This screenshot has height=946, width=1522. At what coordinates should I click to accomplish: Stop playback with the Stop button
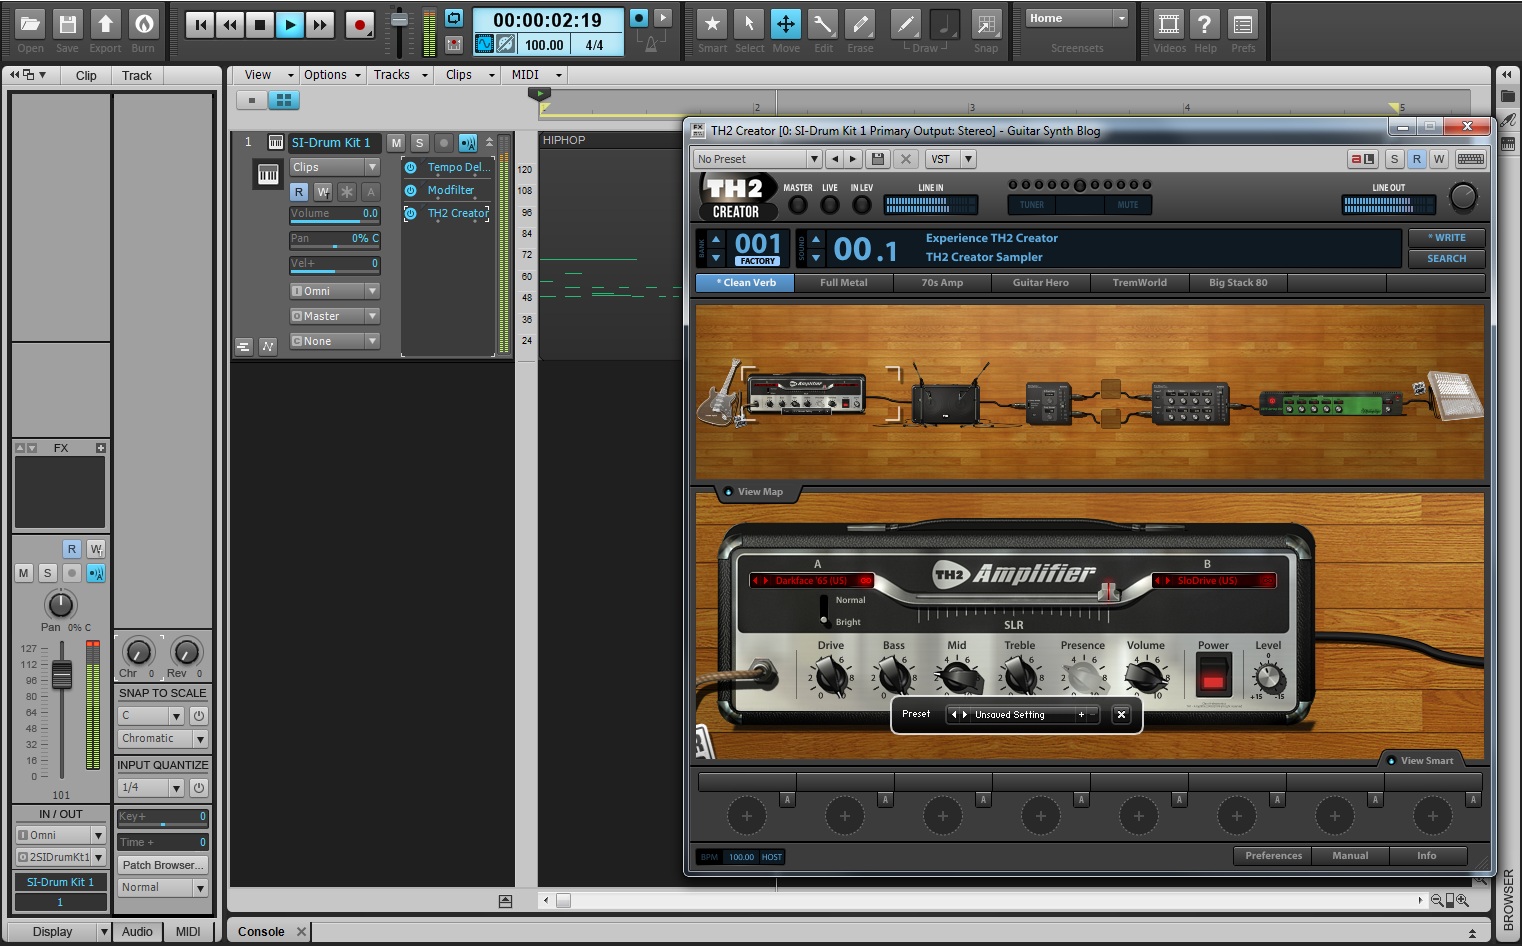point(260,25)
